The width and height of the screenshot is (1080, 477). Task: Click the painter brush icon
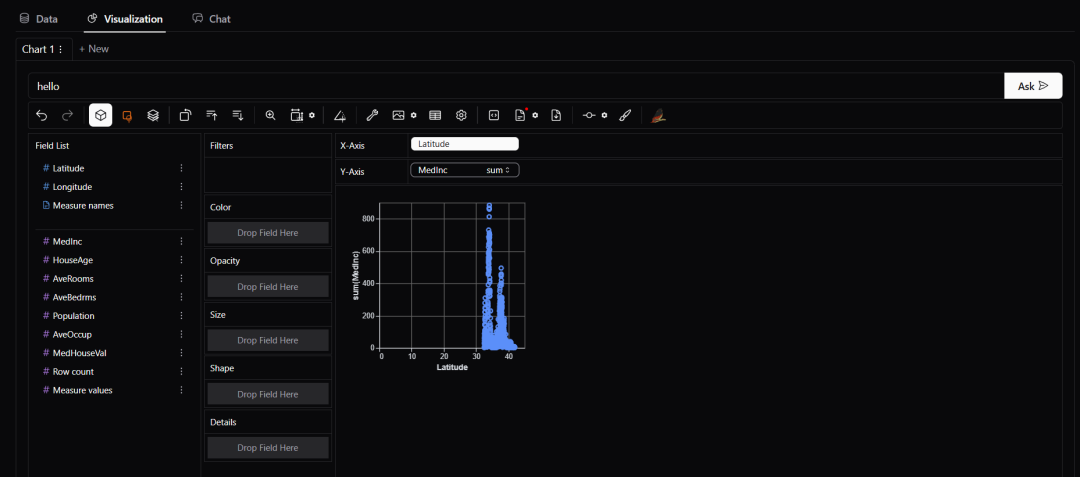click(625, 116)
